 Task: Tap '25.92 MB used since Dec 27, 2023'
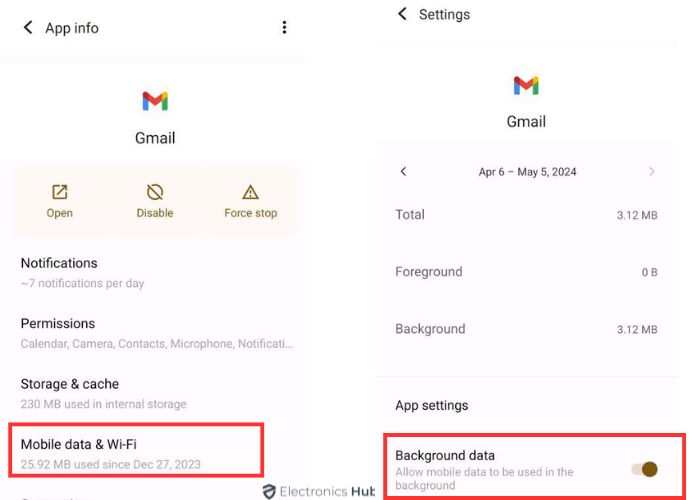tap(111, 464)
